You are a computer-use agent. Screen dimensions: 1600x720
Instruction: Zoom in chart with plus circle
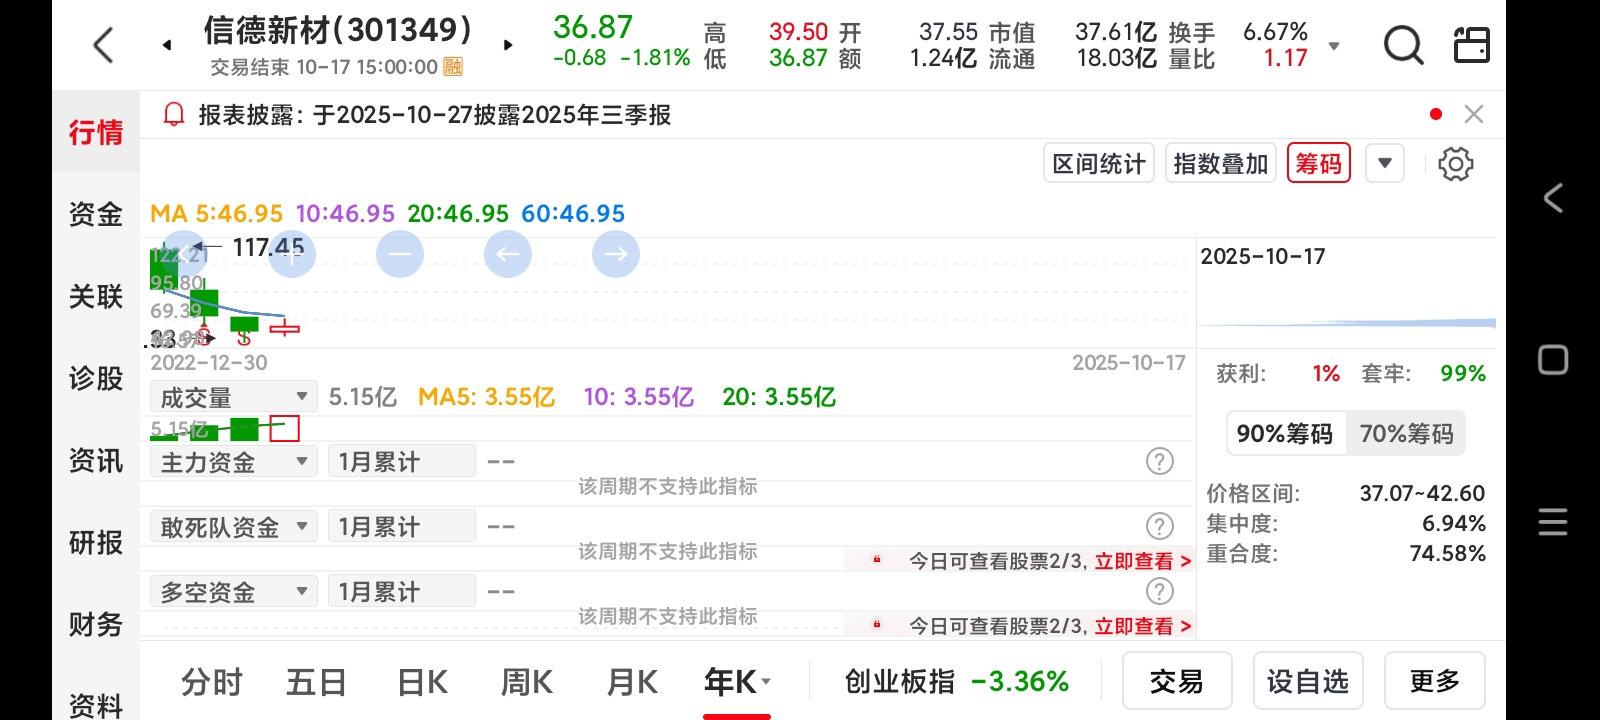292,254
